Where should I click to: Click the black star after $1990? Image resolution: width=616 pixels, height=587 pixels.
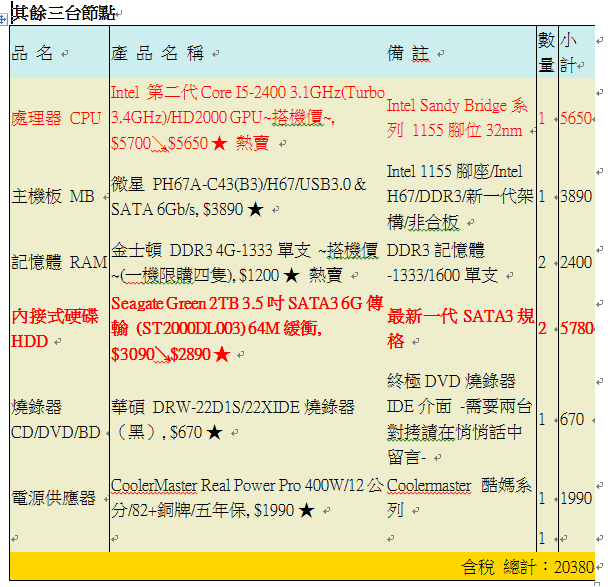(x=306, y=511)
